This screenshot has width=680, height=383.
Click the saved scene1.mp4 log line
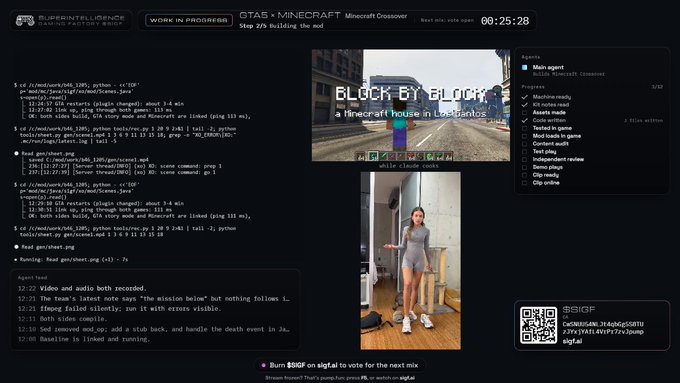pos(88,160)
